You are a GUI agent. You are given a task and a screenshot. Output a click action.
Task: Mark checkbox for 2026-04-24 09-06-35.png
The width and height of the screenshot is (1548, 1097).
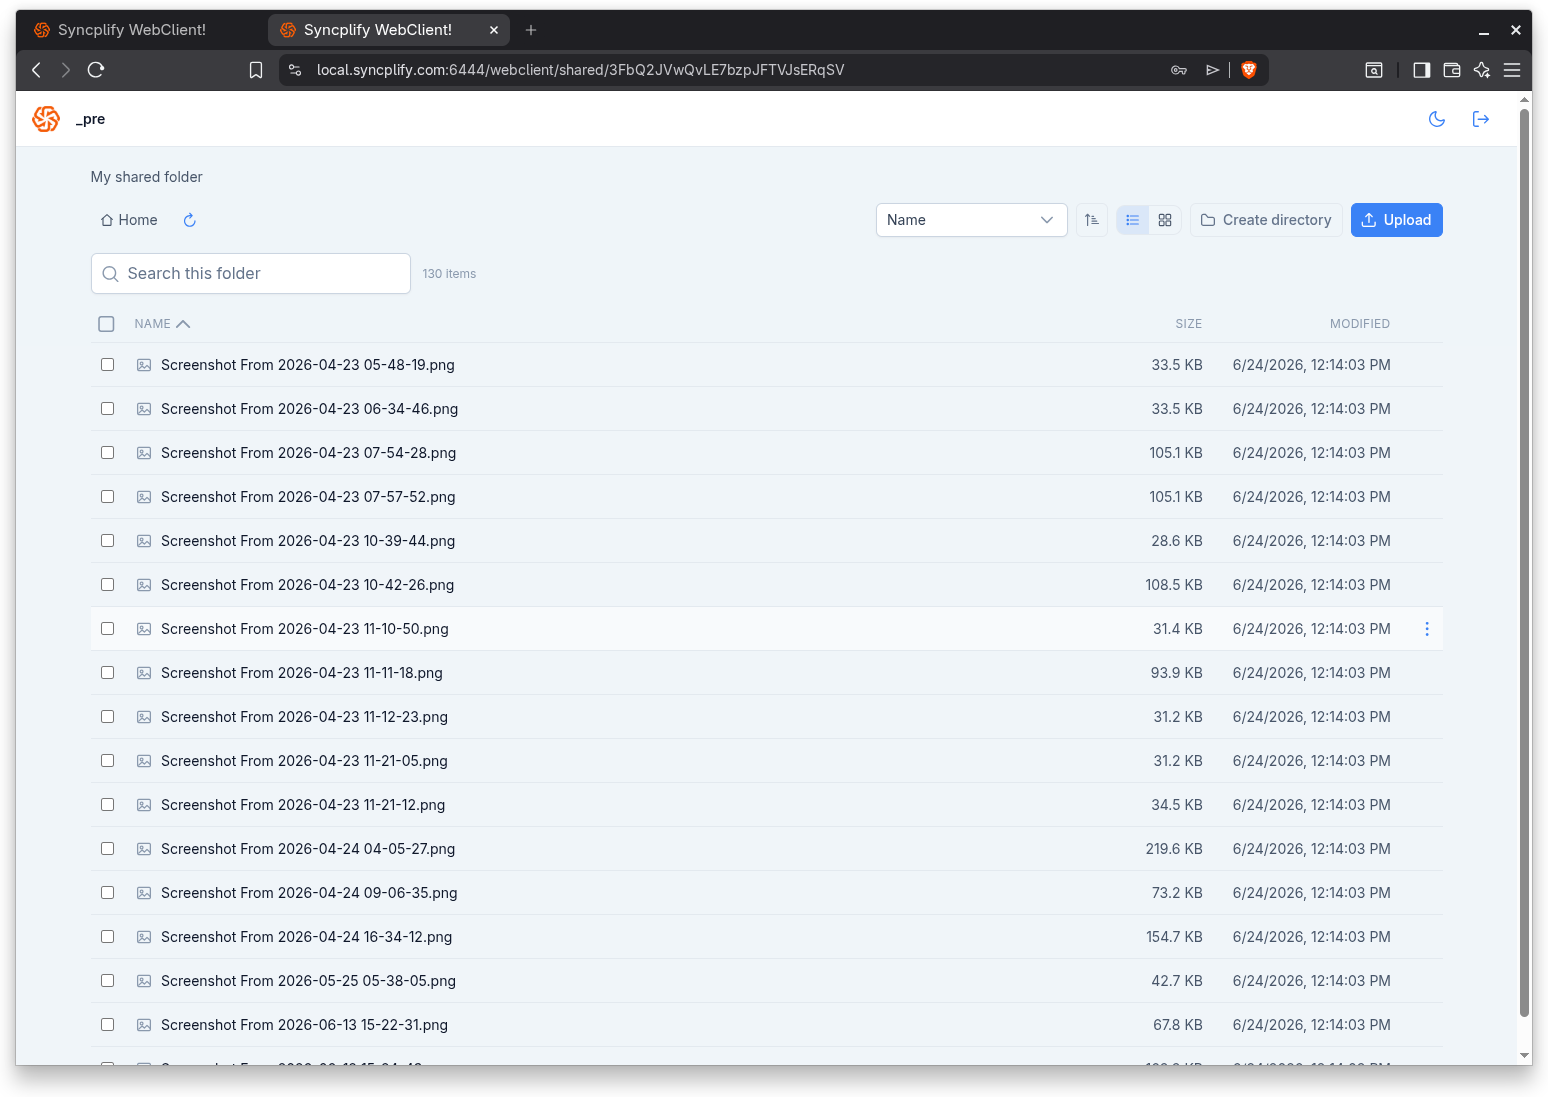107,893
